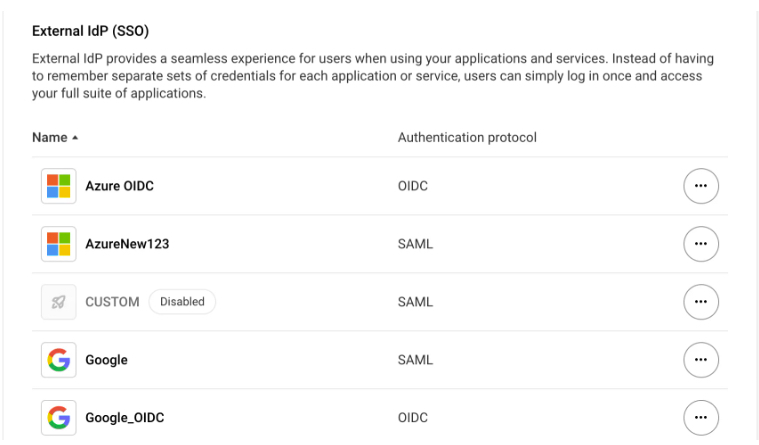Click the Disabled badge on CUSTOM
The image size is (759, 445).
[182, 302]
